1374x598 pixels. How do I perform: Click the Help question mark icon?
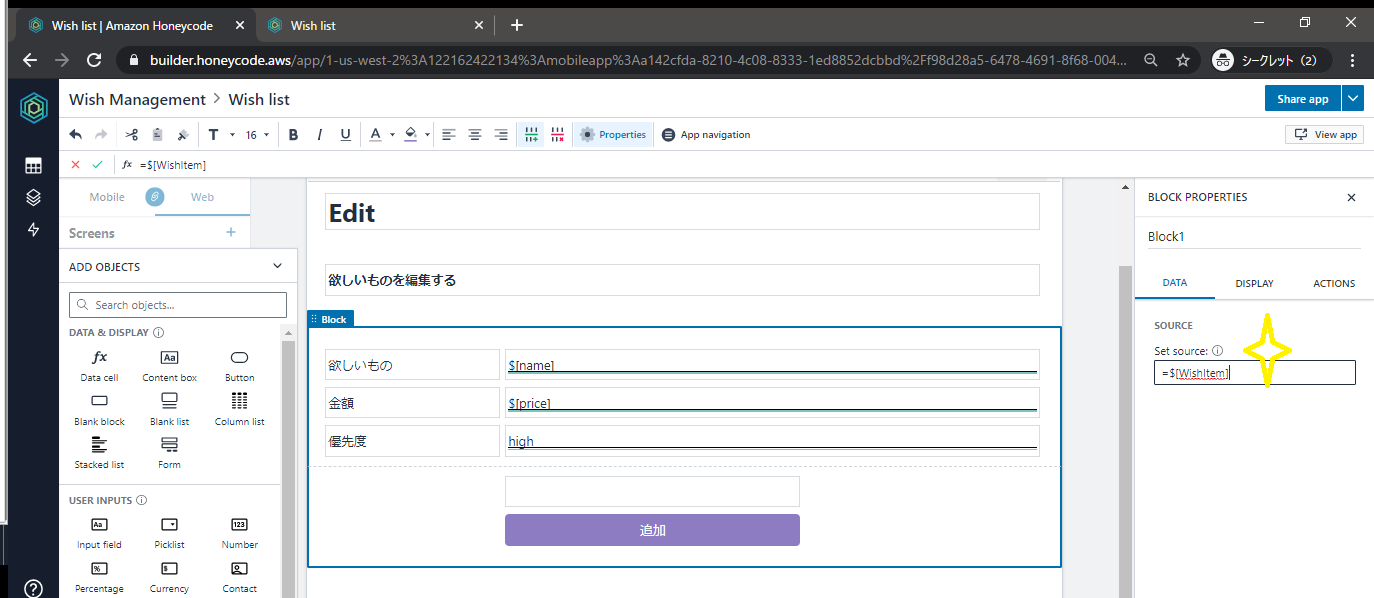pyautogui.click(x=33, y=588)
